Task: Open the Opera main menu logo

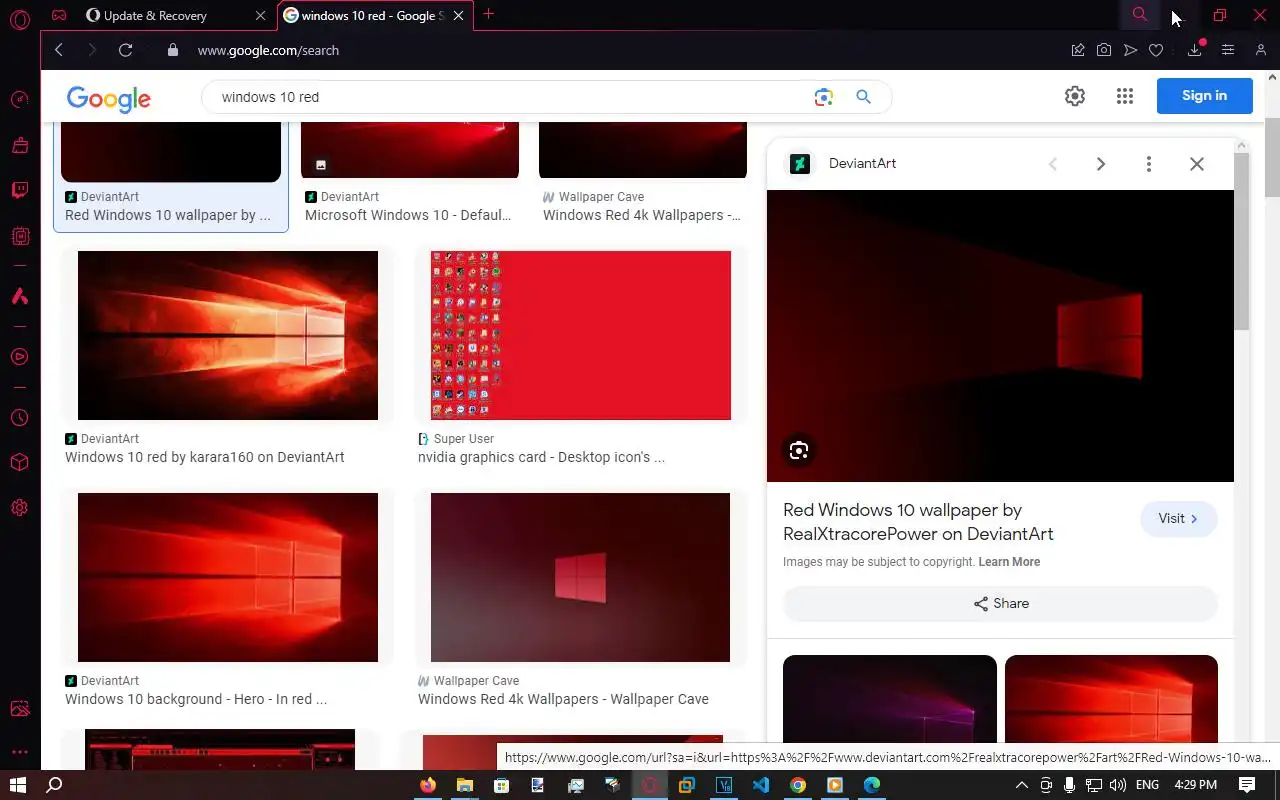Action: (19, 19)
